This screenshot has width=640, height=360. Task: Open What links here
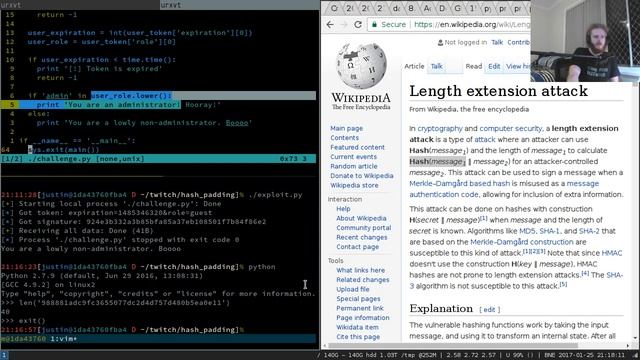[360, 270]
